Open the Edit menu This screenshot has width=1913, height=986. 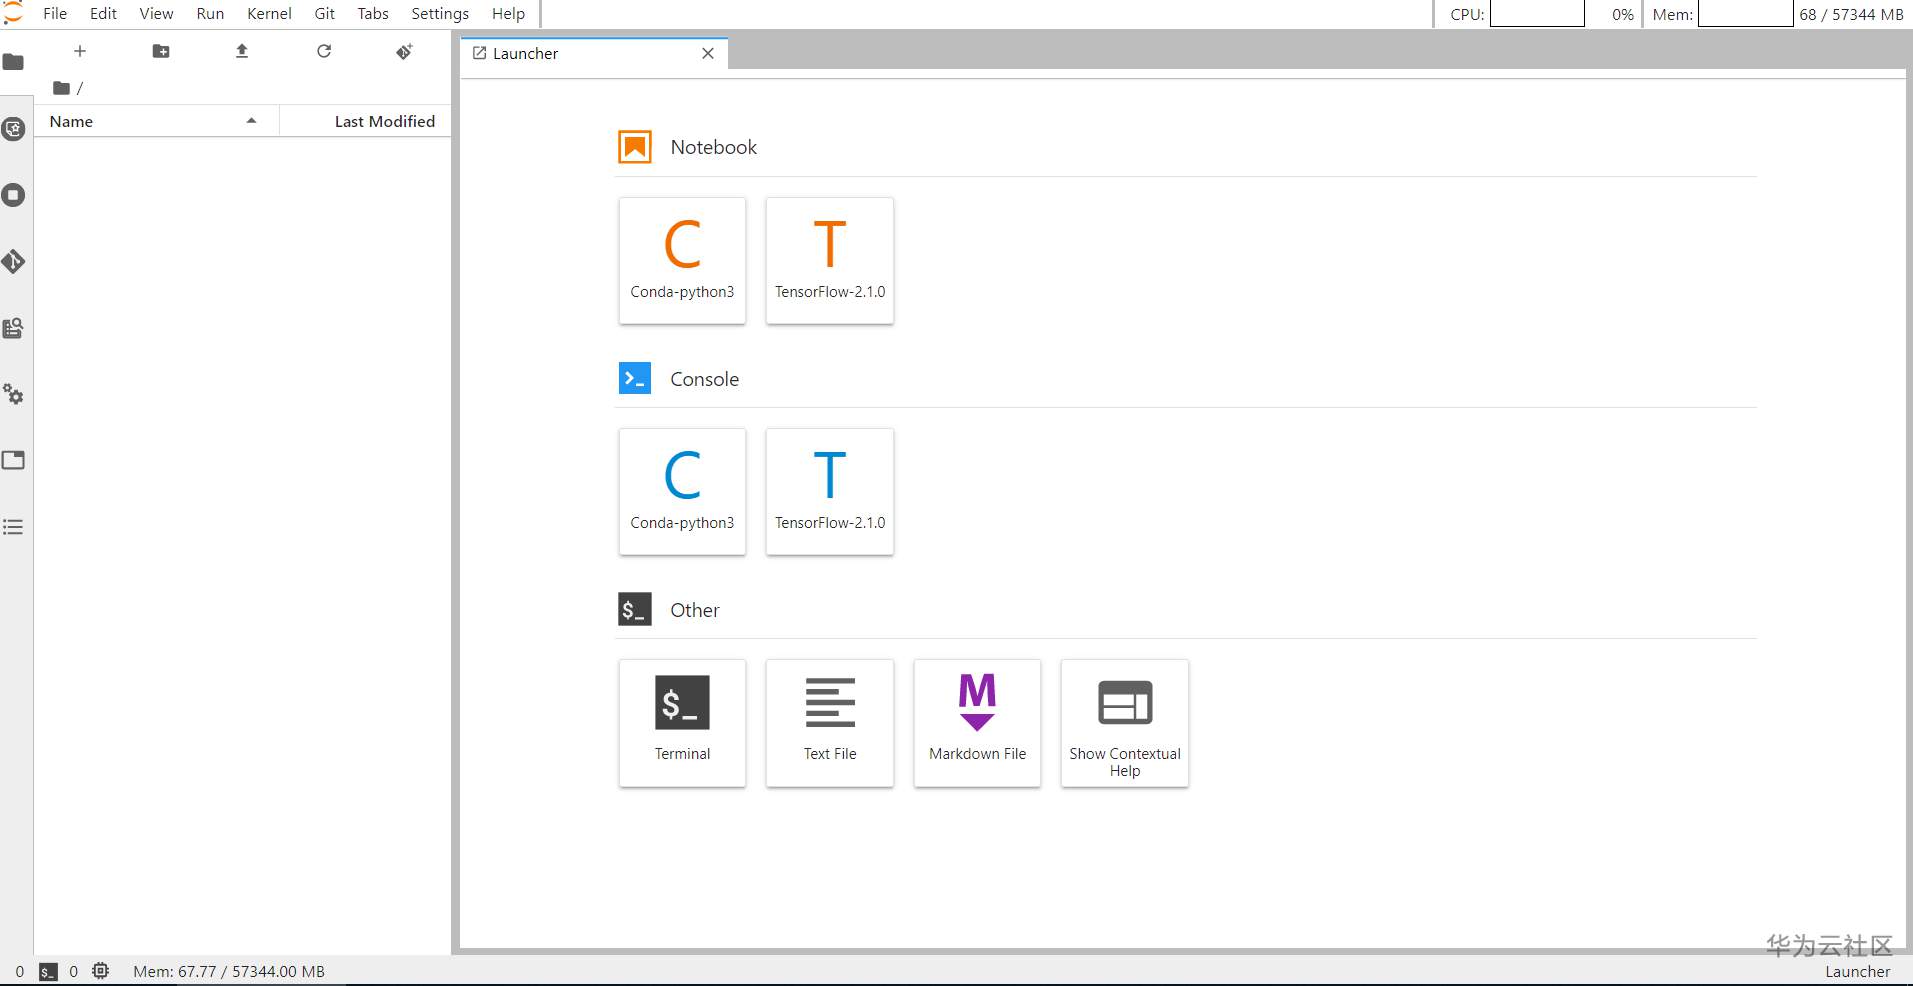[103, 14]
